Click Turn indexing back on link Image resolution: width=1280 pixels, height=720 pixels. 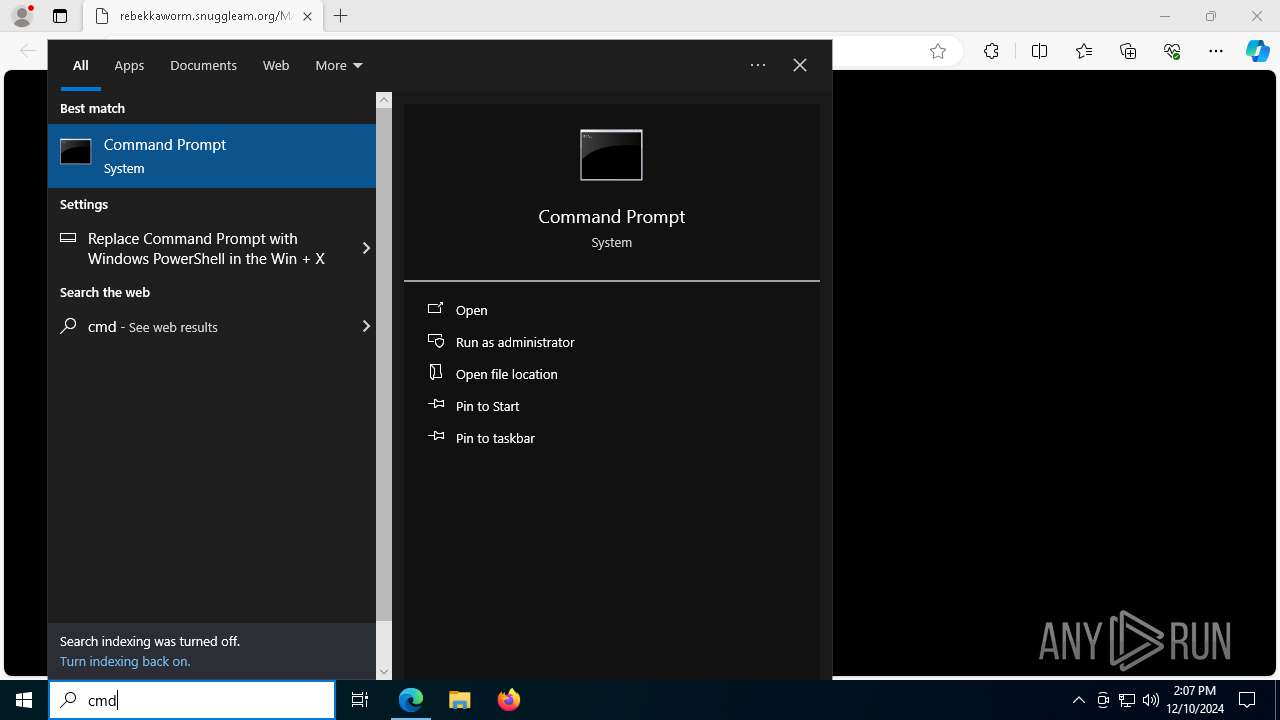(x=125, y=661)
